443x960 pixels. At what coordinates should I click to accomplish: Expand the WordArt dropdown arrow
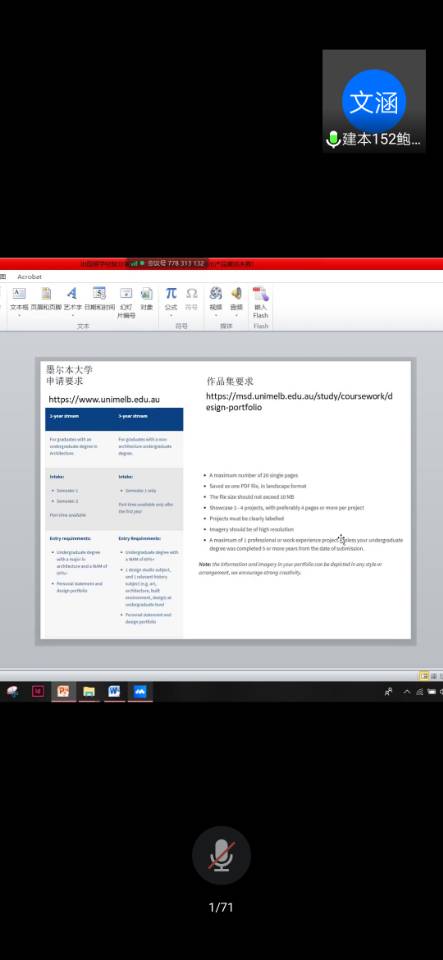click(x=72, y=316)
